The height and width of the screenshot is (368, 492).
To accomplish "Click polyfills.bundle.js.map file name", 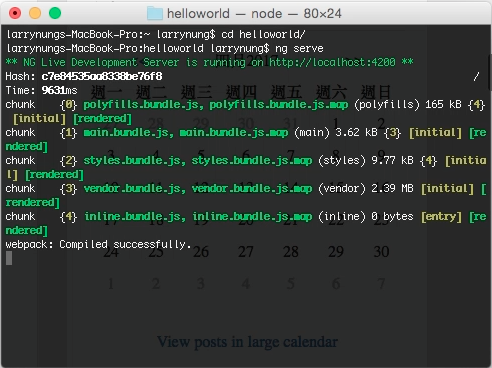I will 279,105.
